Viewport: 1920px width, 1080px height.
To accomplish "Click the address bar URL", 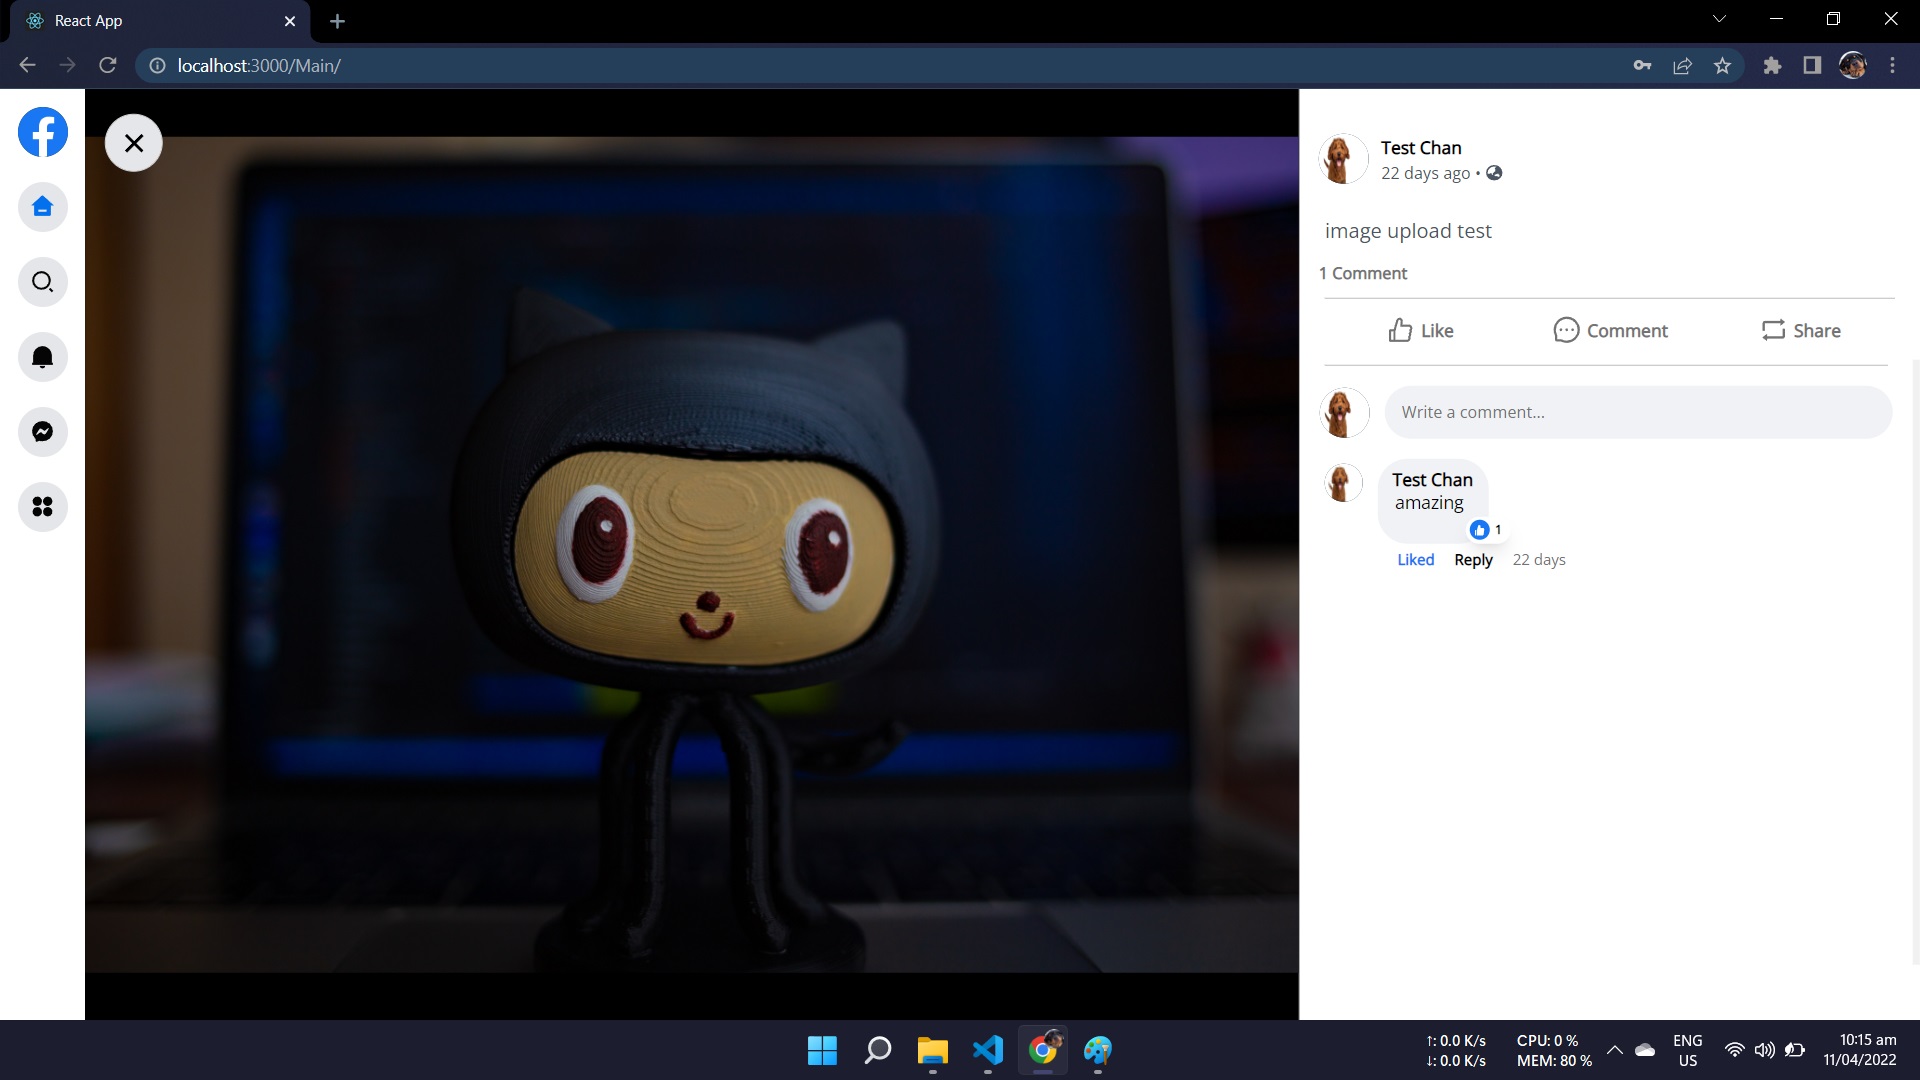I will click(x=259, y=65).
